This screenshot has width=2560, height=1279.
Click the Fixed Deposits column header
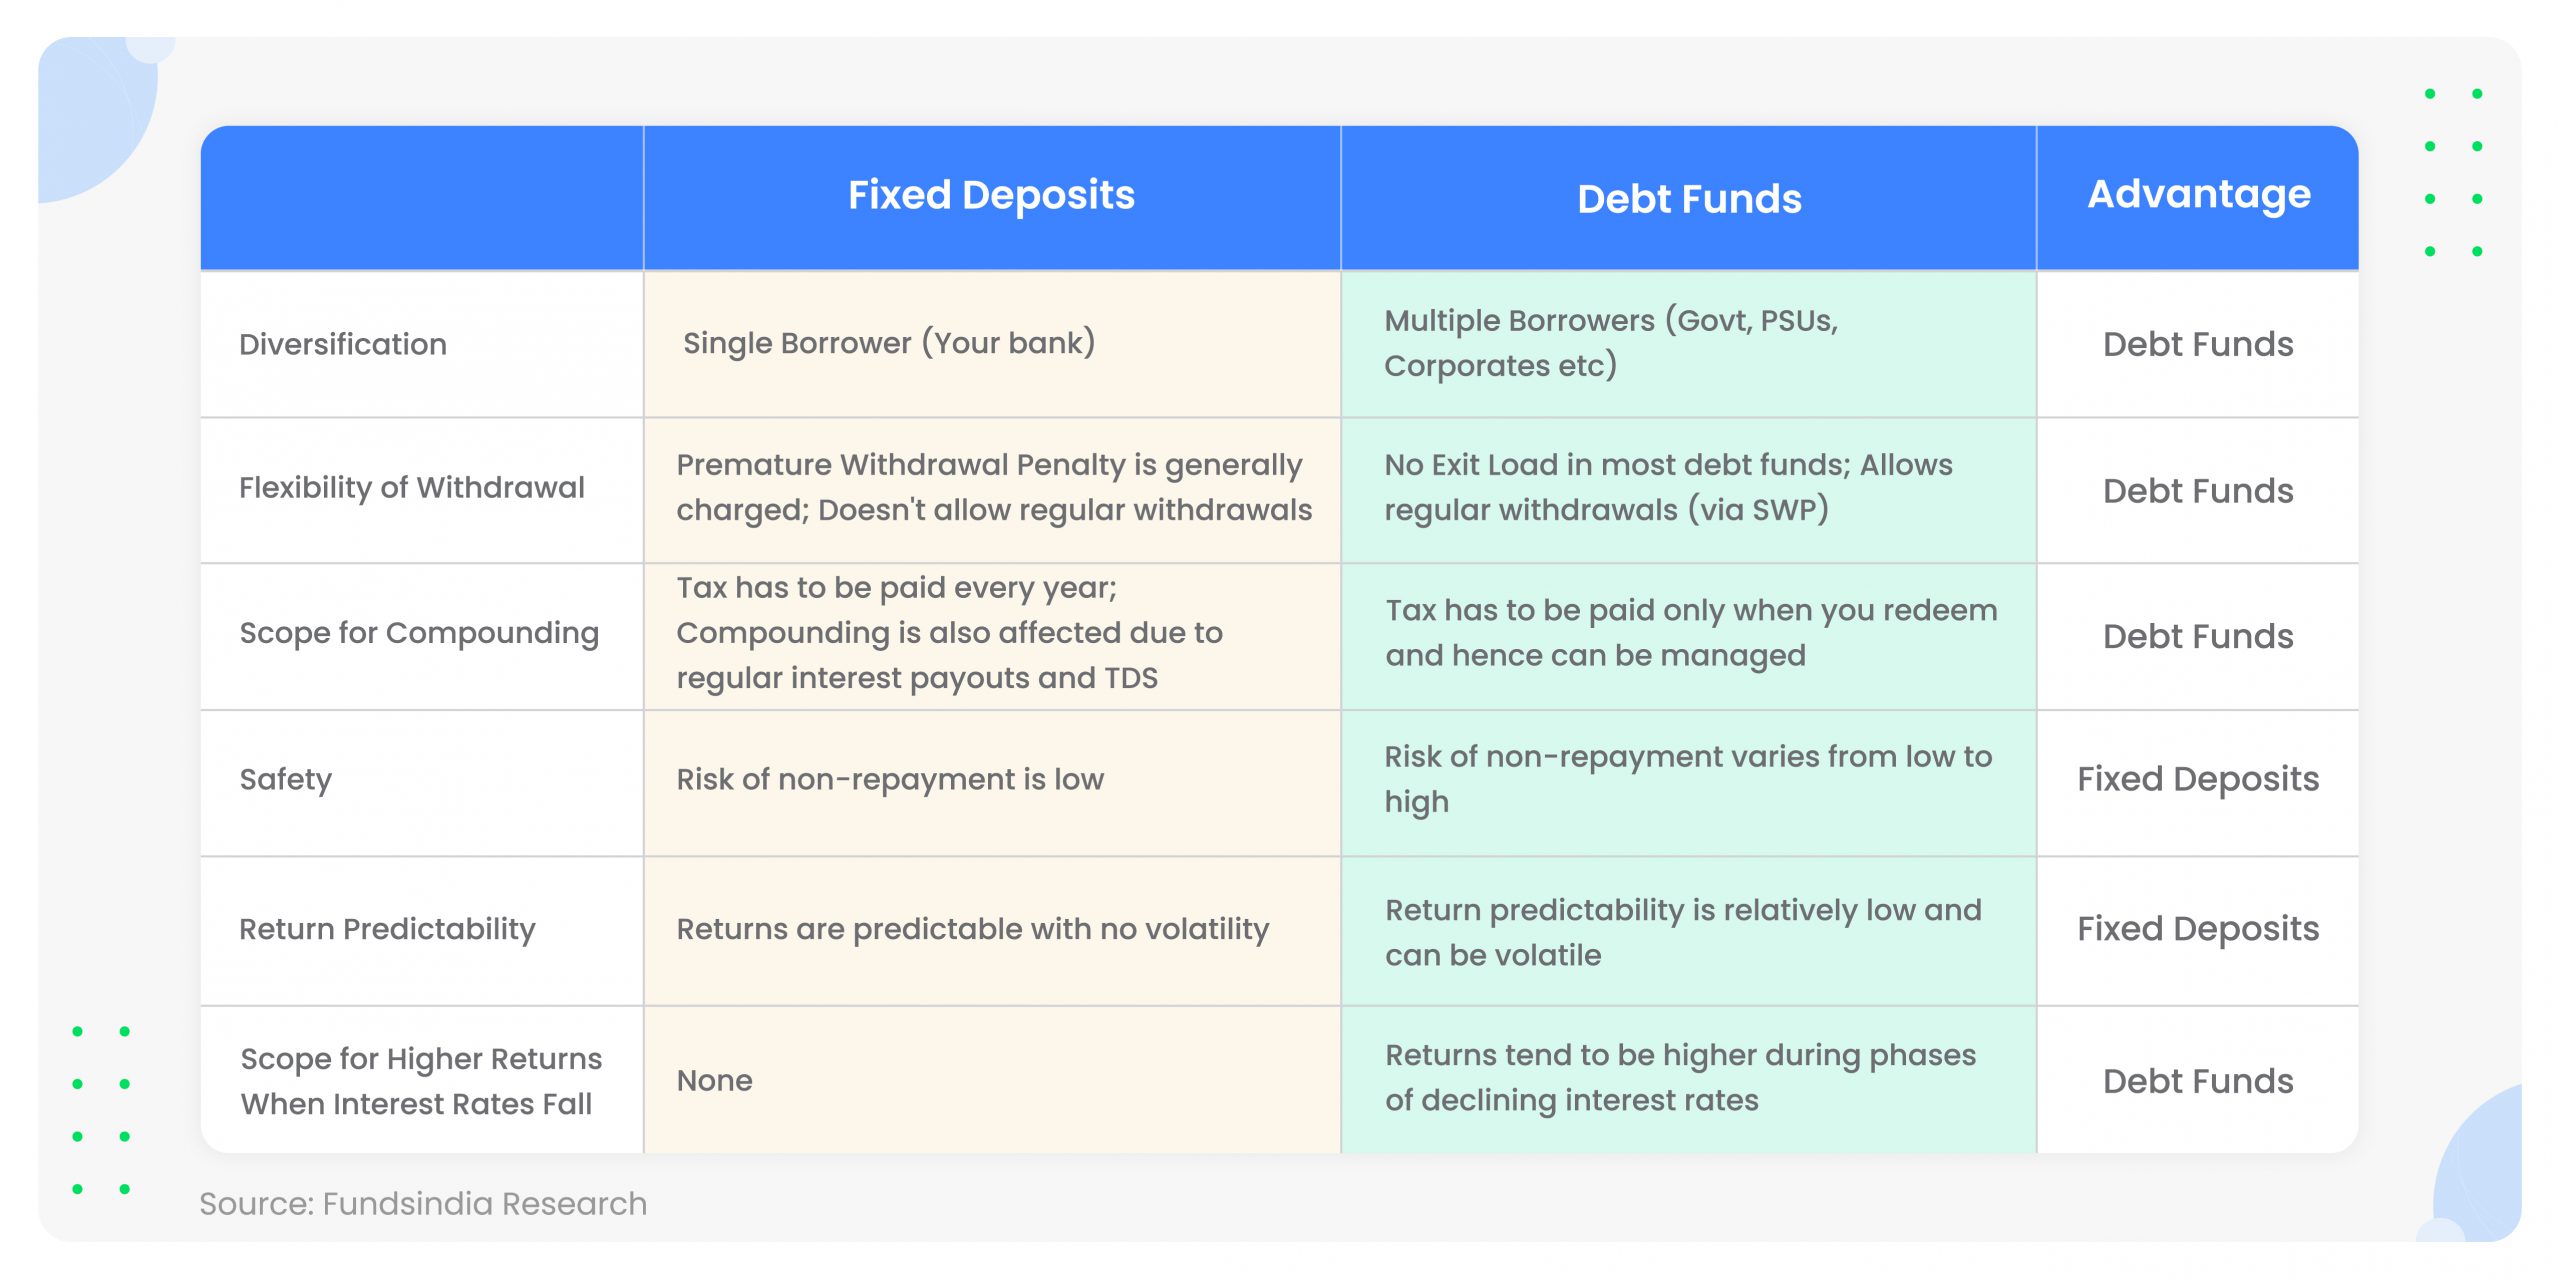click(x=991, y=195)
